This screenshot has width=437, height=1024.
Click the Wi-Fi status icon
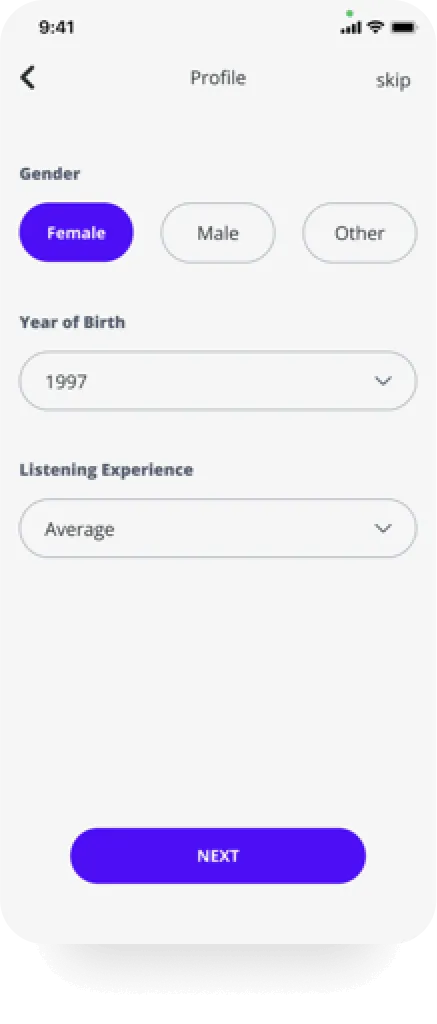click(375, 27)
